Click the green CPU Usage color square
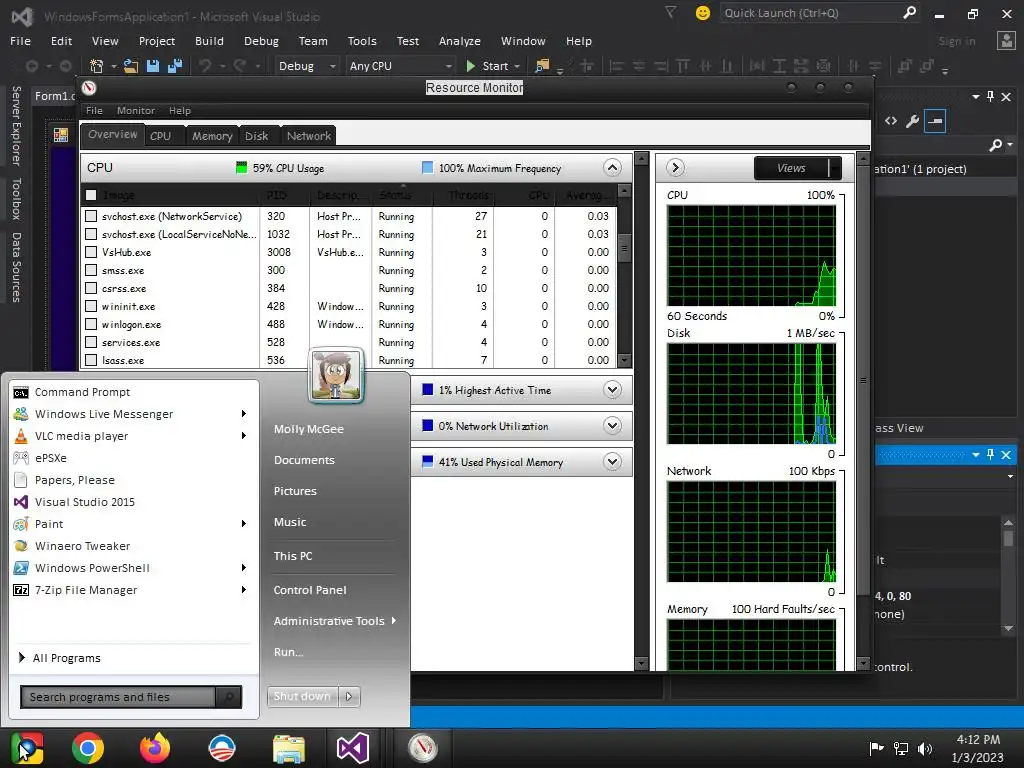Viewport: 1024px width, 768px height. 242,168
